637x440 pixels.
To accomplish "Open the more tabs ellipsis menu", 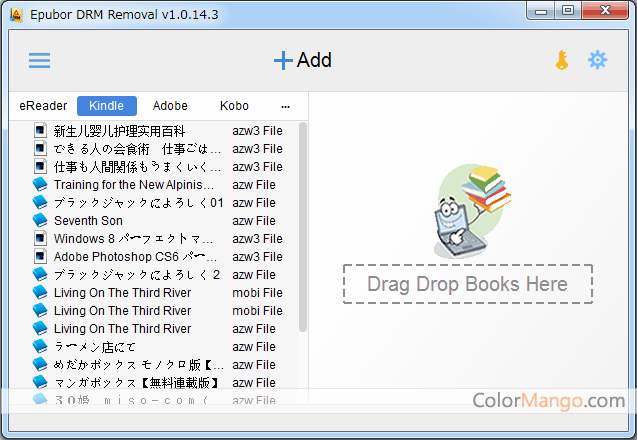I will (286, 107).
